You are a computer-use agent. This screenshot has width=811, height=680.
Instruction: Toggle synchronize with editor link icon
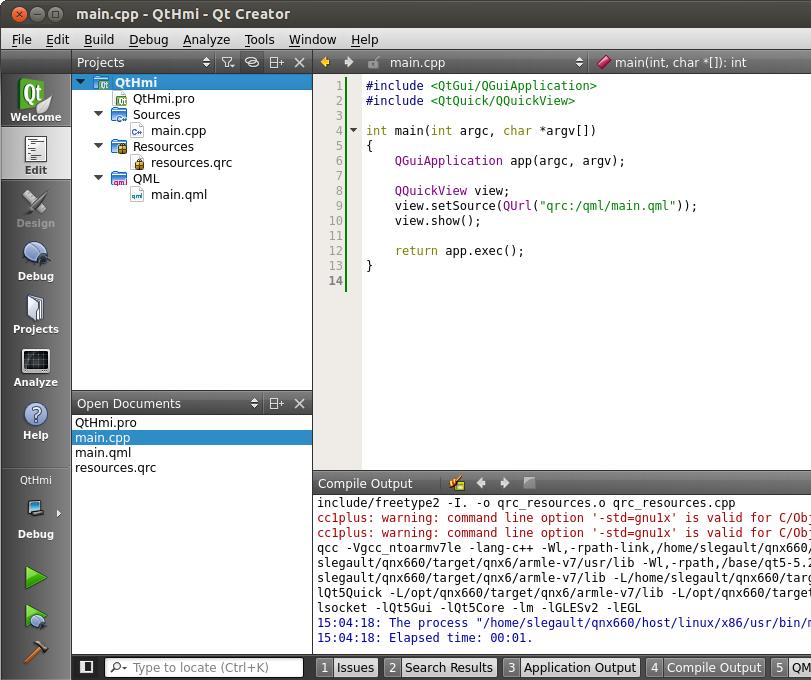click(x=252, y=63)
